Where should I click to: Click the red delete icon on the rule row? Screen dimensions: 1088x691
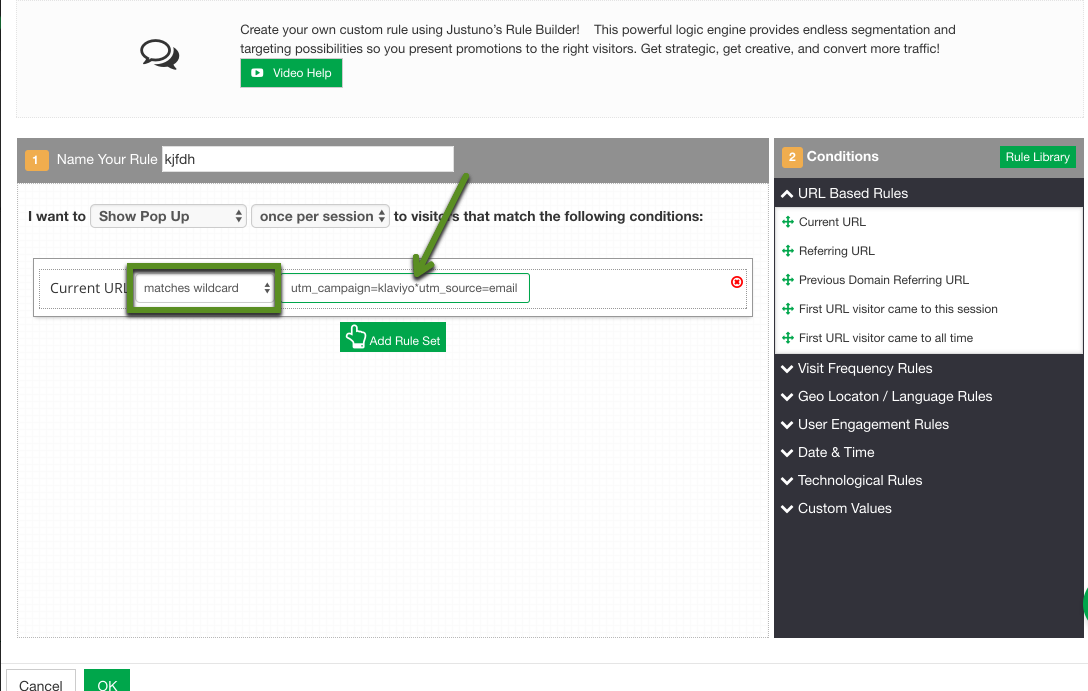point(737,283)
